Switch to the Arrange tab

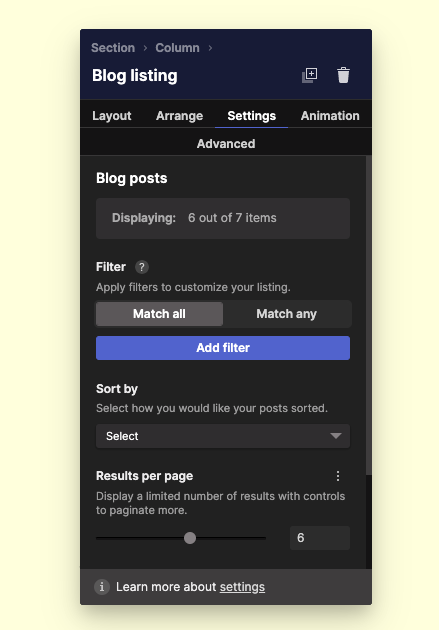pos(180,116)
